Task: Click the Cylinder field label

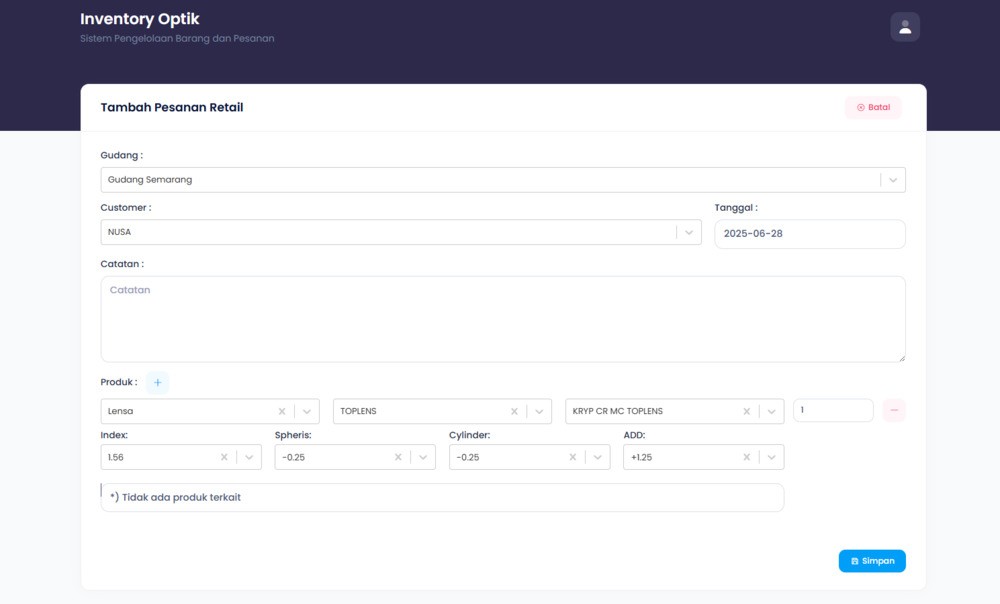Action: click(469, 435)
